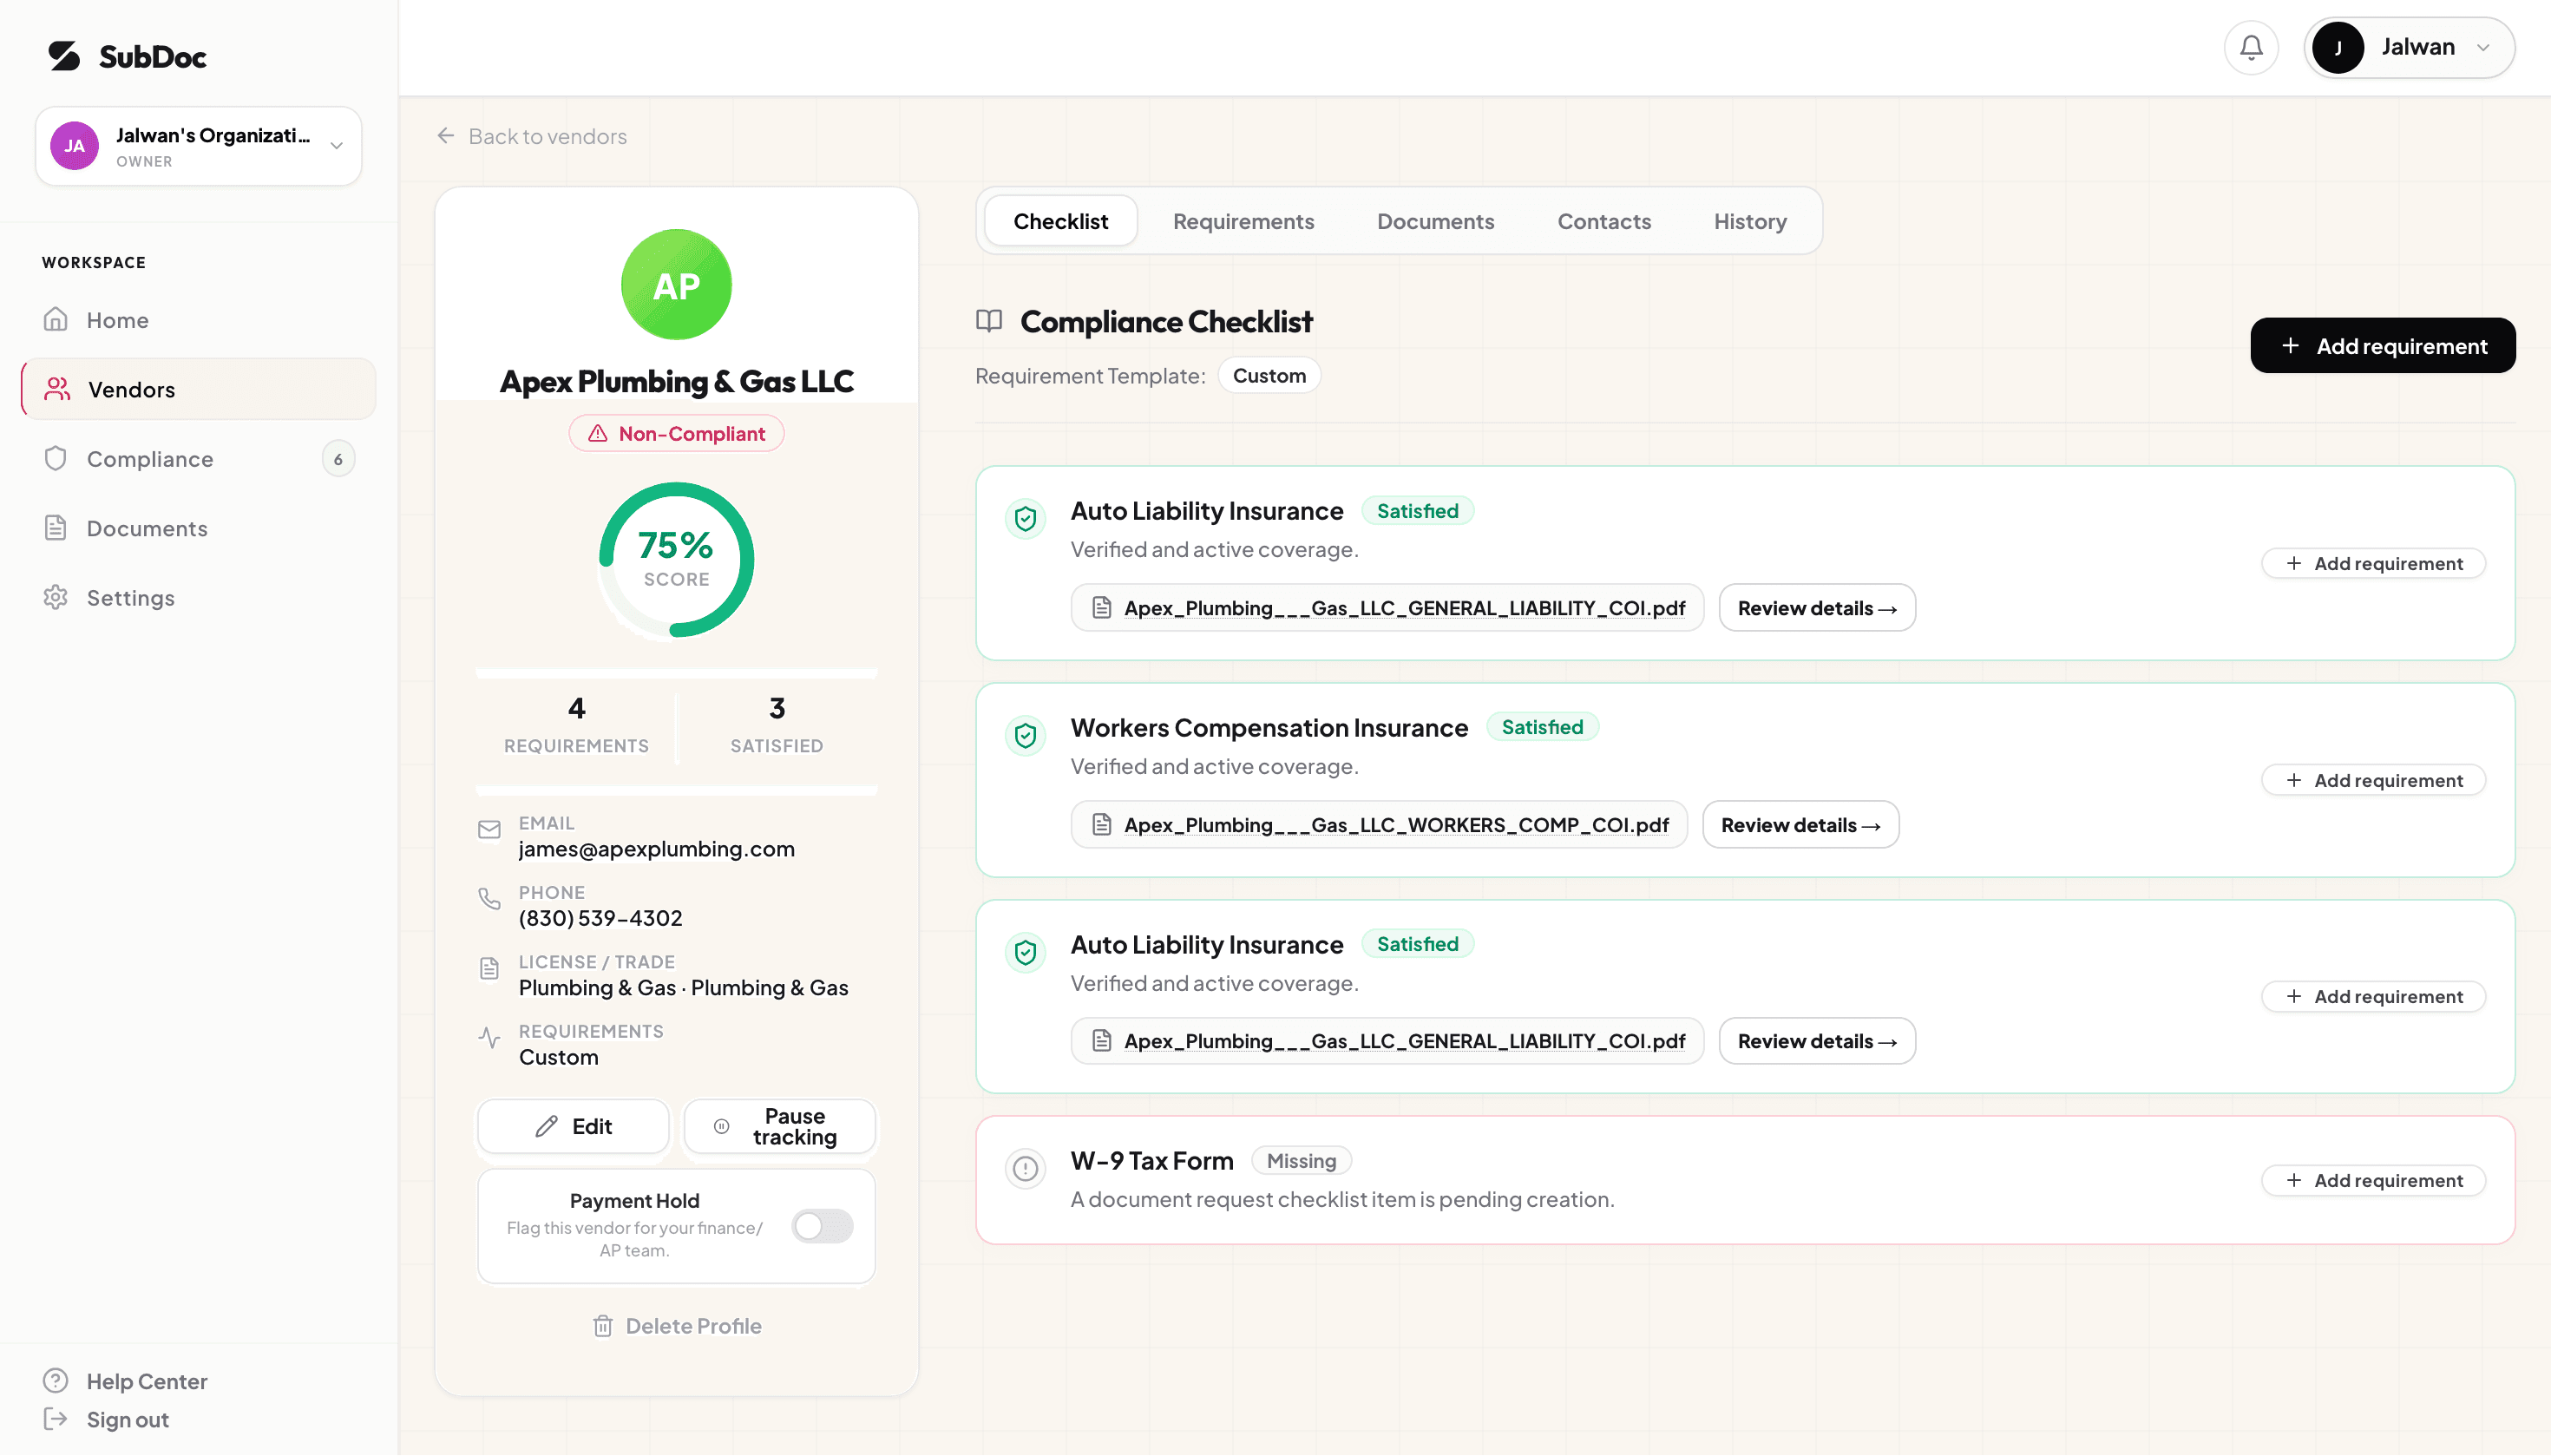Click the Delete Profile trash icon
2551x1456 pixels.
pyautogui.click(x=603, y=1326)
